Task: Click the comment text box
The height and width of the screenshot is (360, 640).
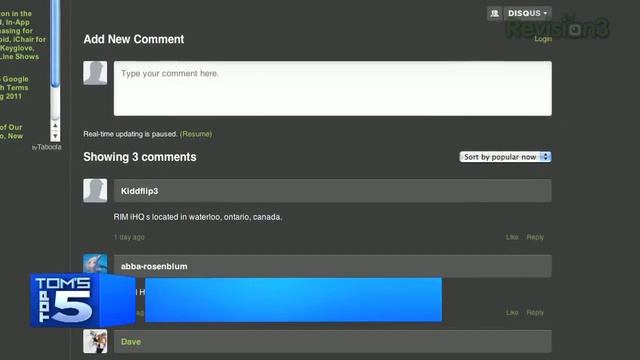Action: (x=333, y=88)
